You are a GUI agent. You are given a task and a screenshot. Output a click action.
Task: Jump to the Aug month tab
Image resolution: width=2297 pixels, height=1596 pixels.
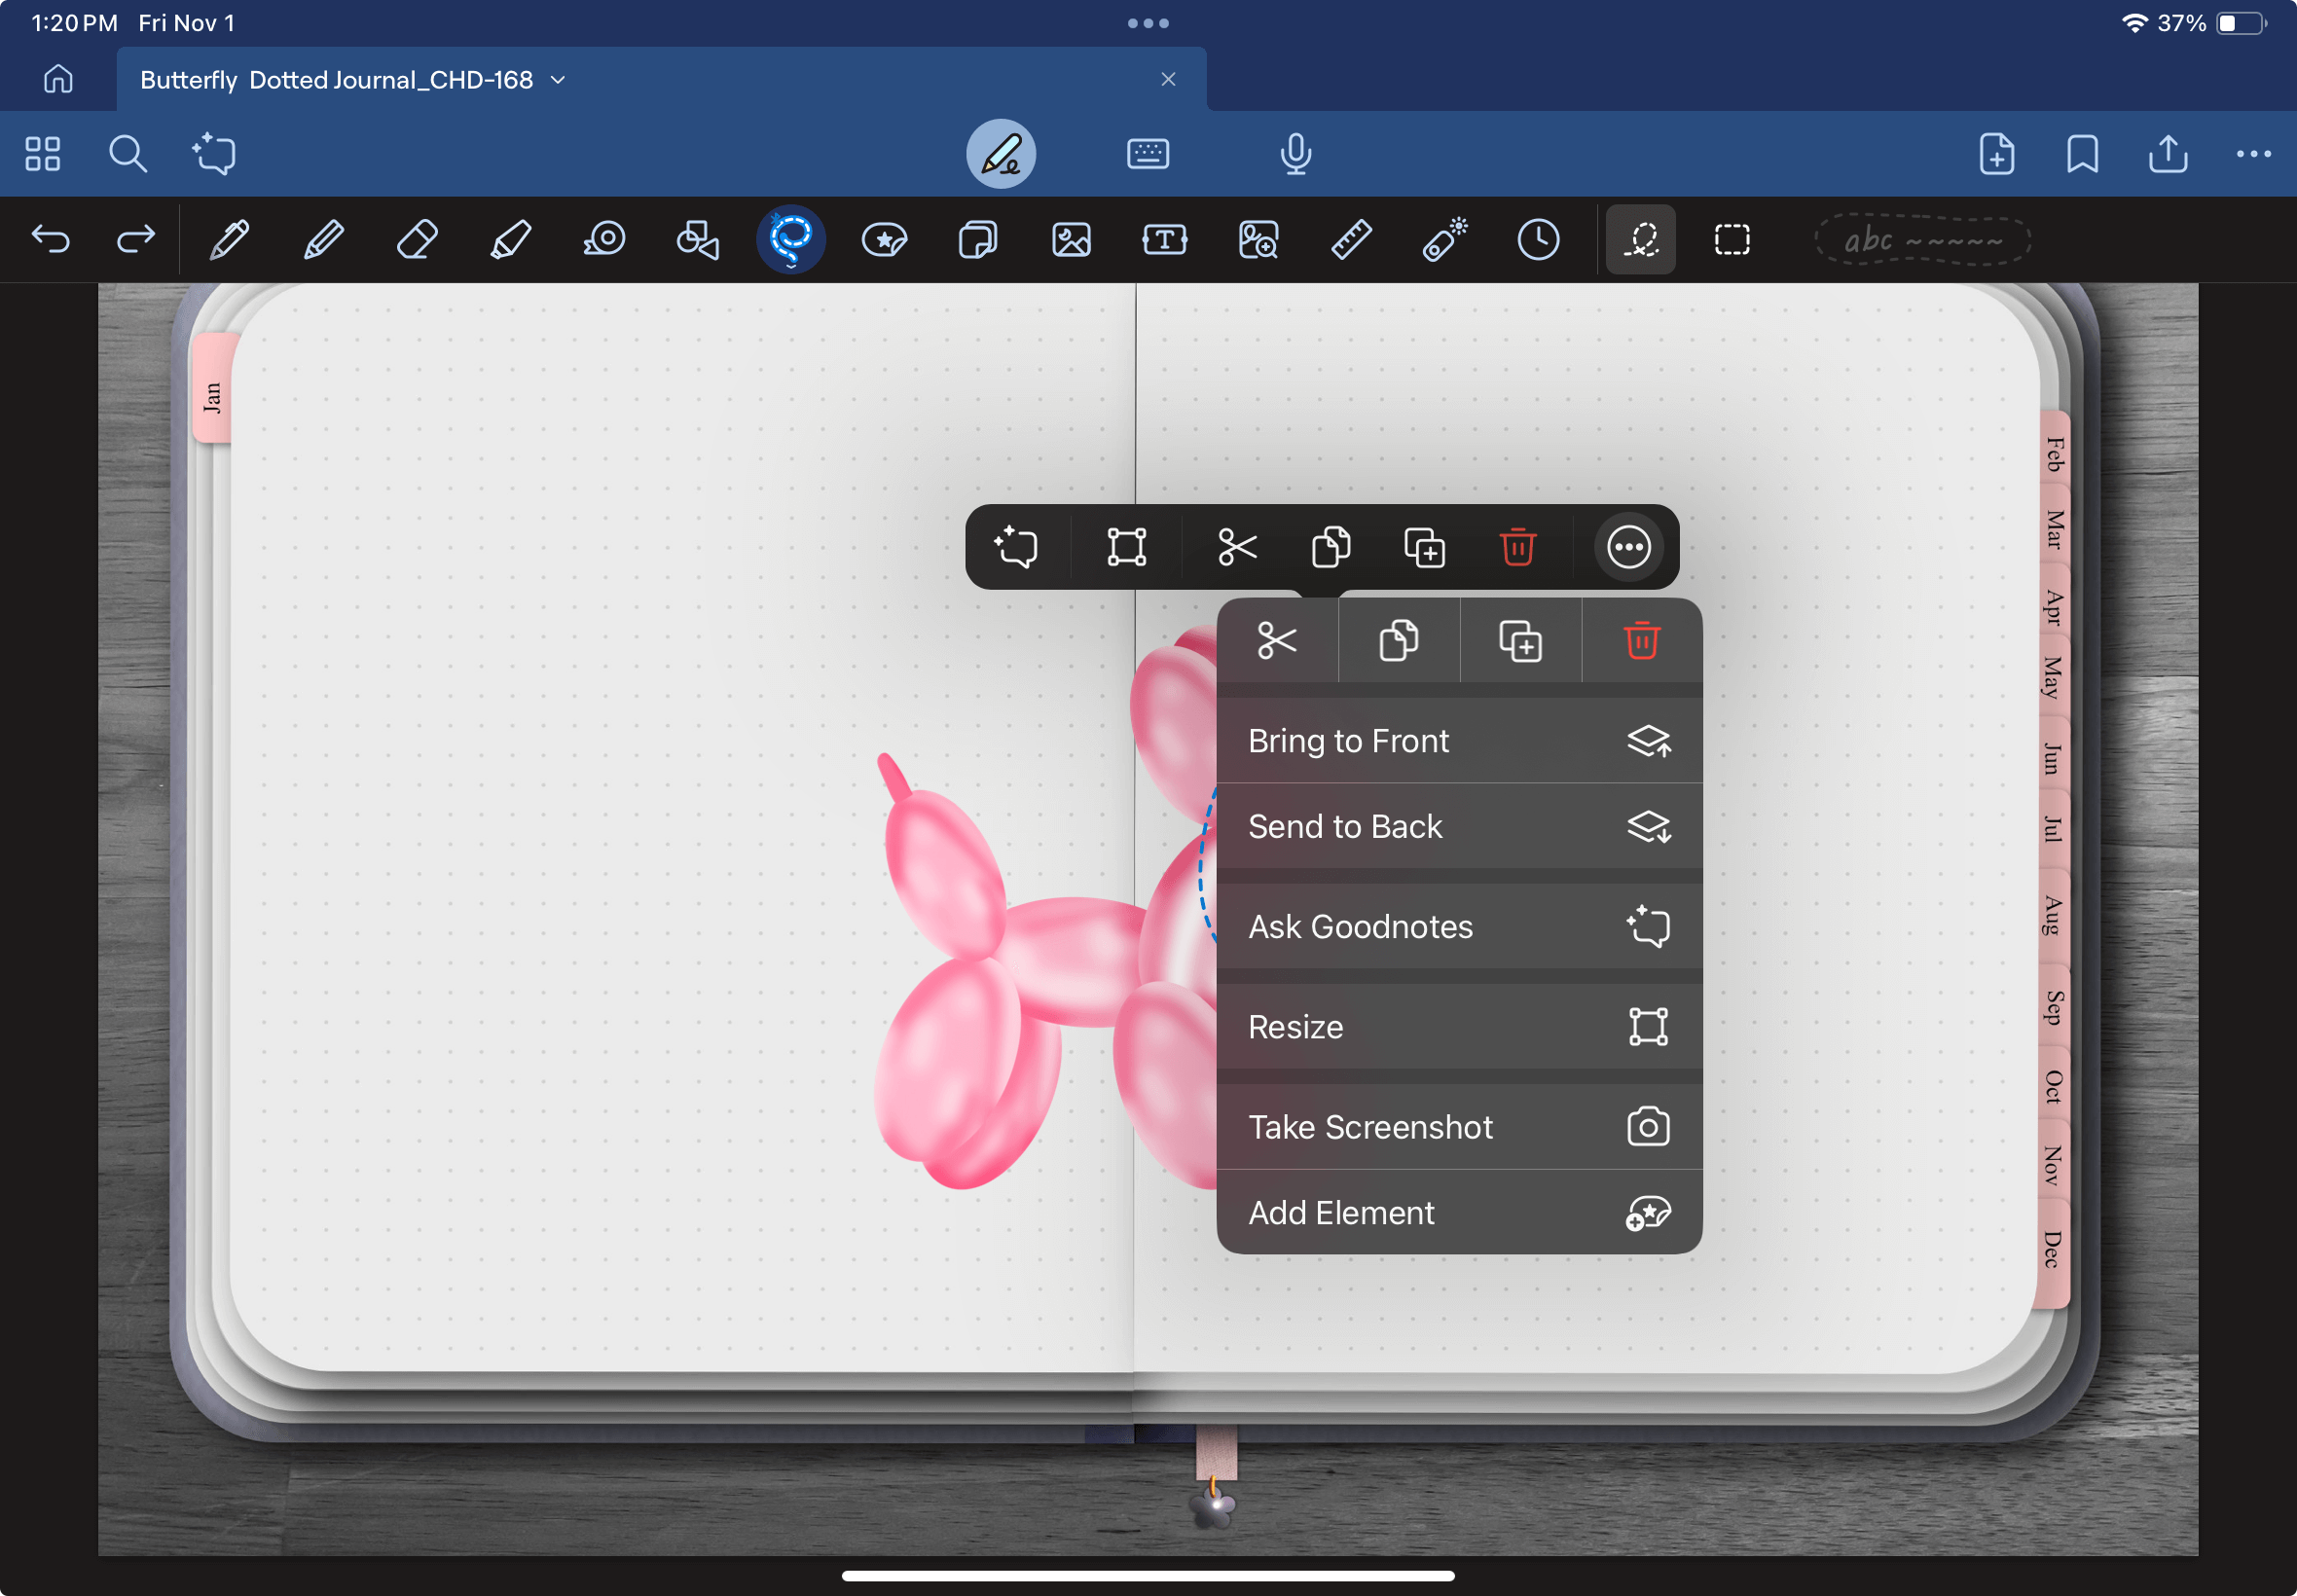tap(2051, 915)
